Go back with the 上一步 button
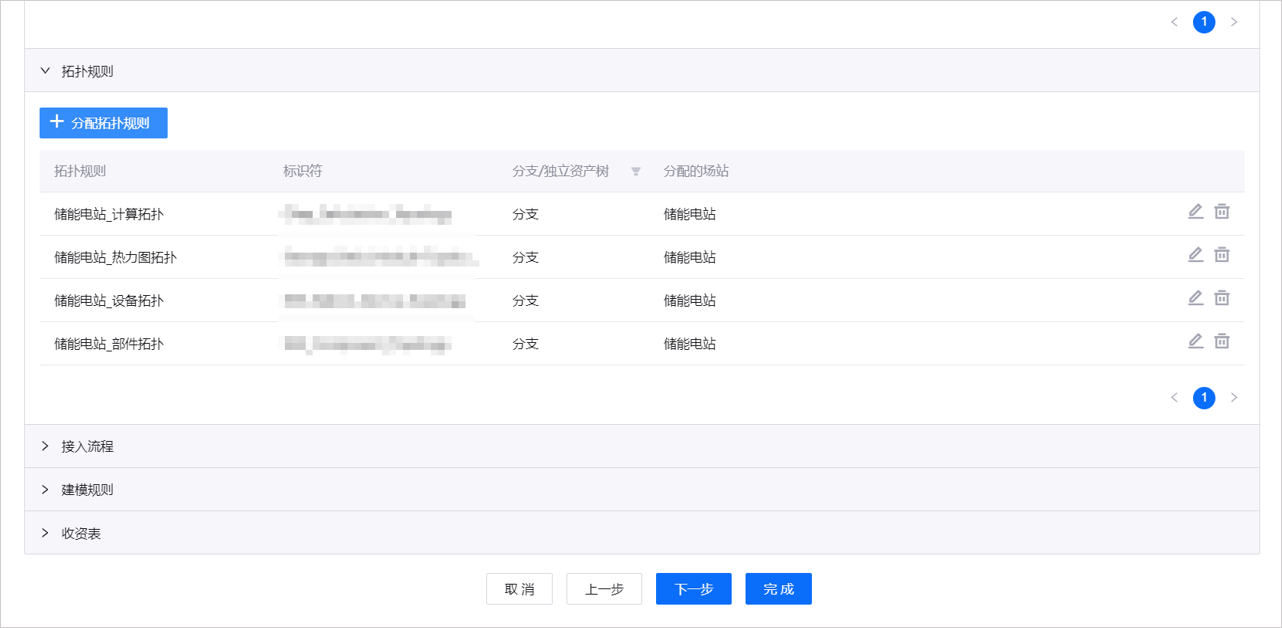This screenshot has height=628, width=1282. point(604,589)
